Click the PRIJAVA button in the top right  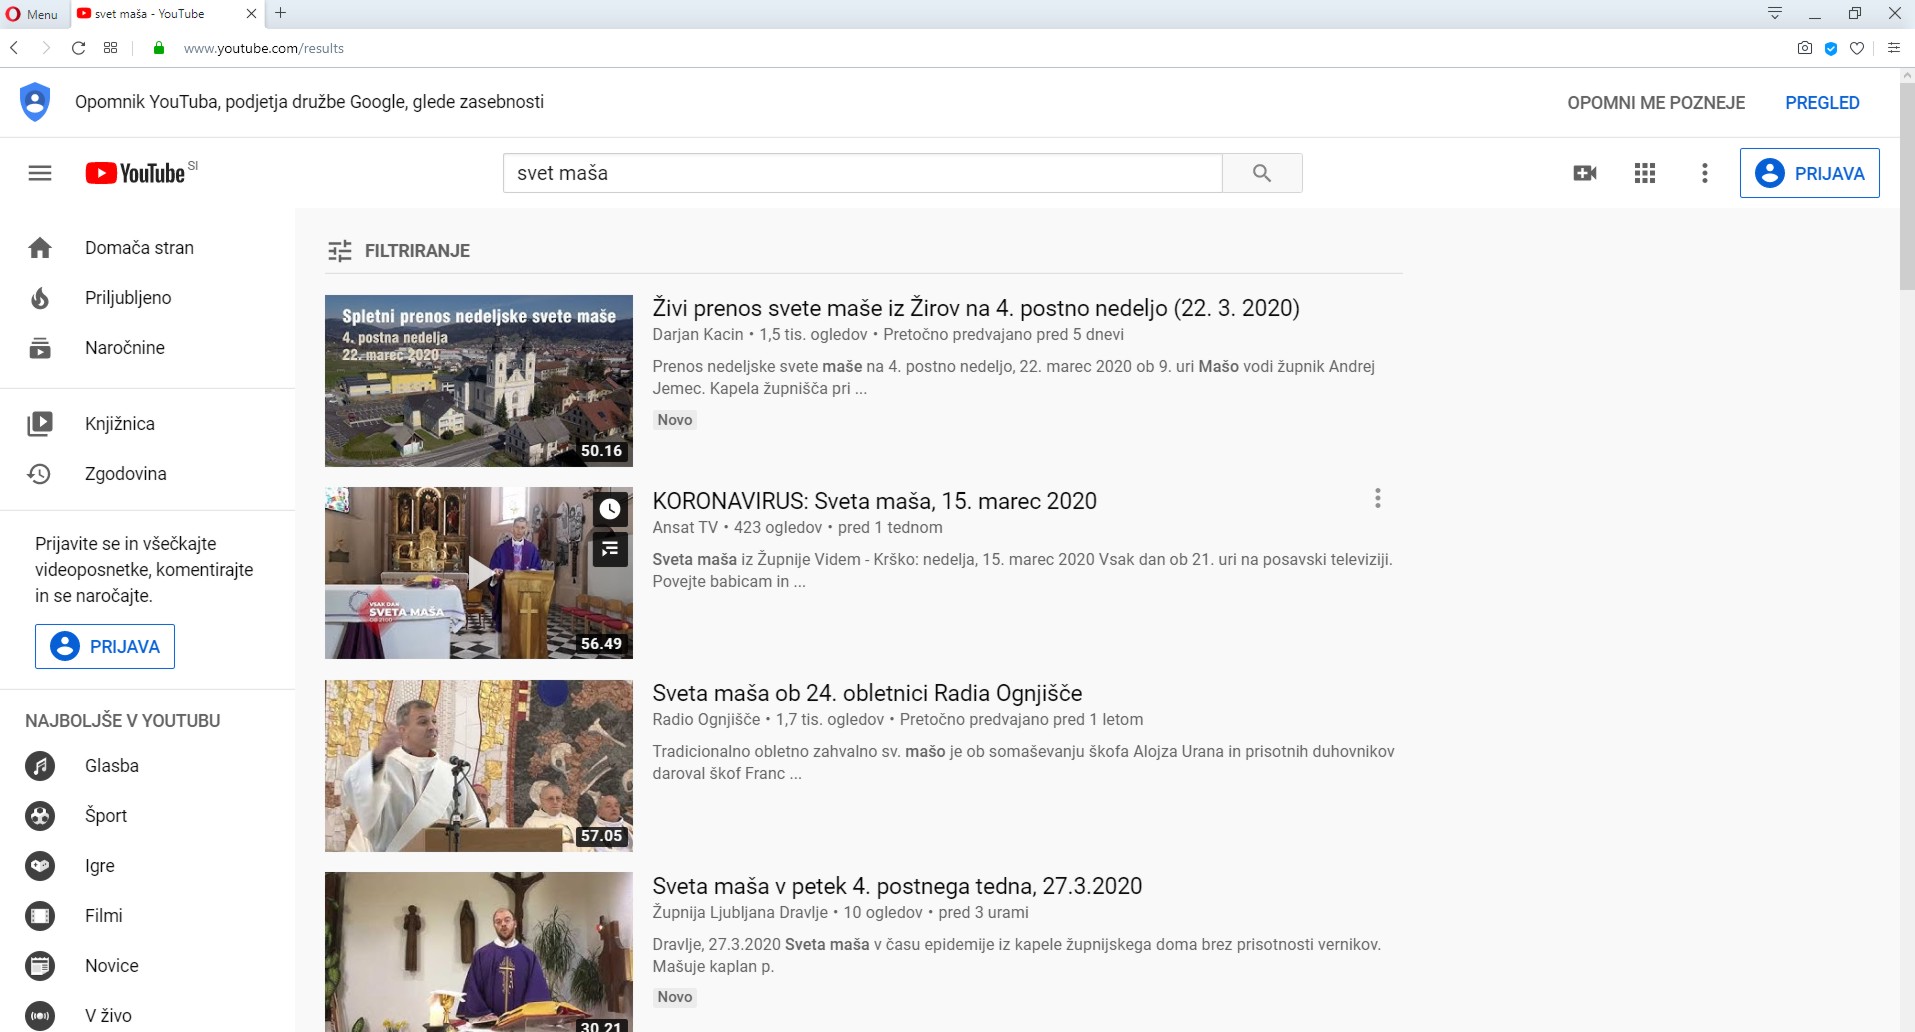tap(1808, 173)
